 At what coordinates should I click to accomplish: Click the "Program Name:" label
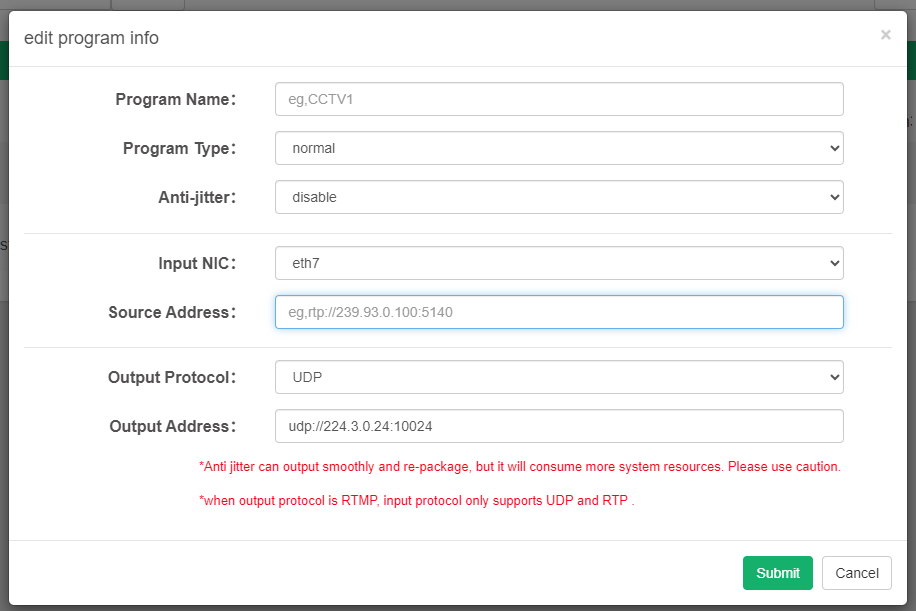pos(175,99)
